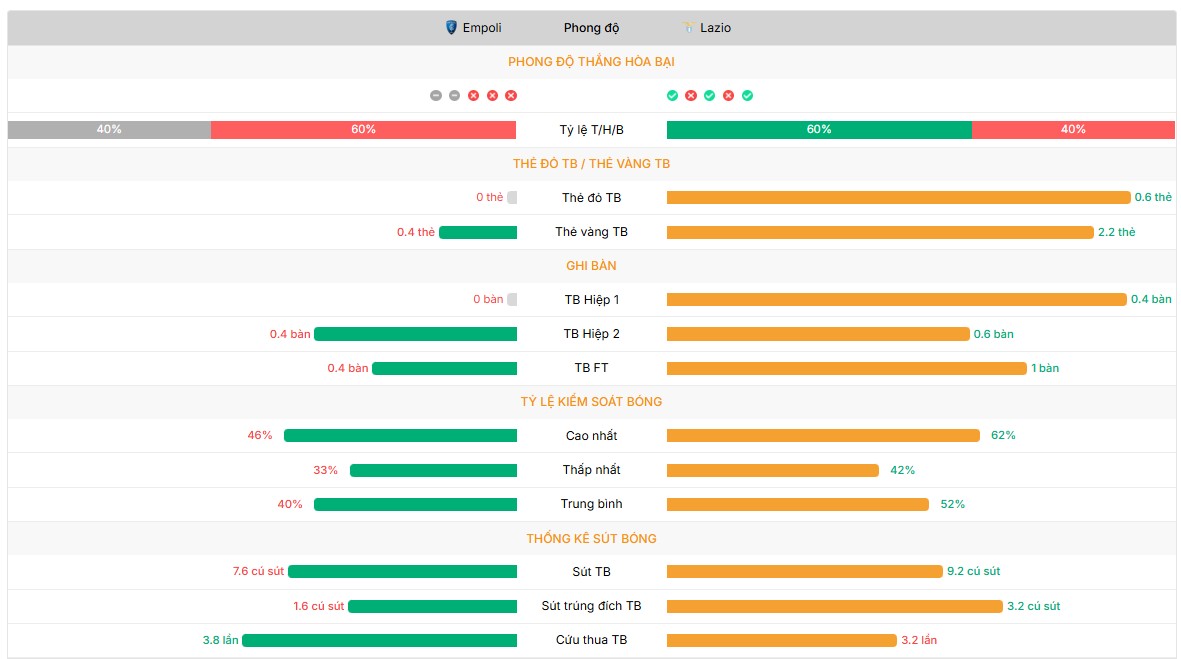
Task: Click Empoli's red 60% loss bar
Action: click(363, 130)
